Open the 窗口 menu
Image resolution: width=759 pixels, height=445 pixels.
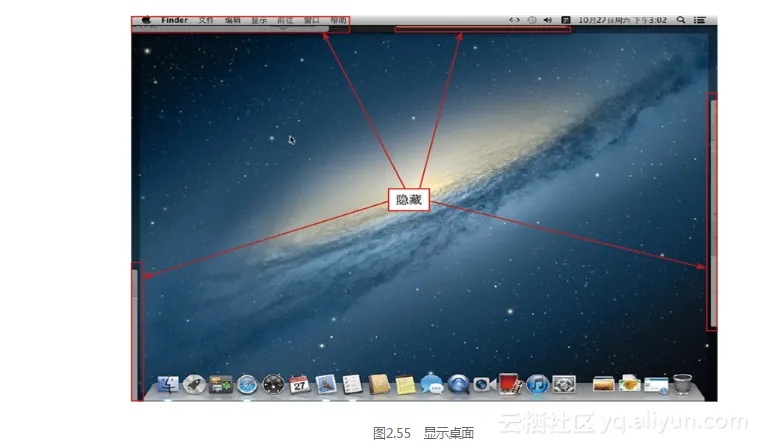coord(312,20)
